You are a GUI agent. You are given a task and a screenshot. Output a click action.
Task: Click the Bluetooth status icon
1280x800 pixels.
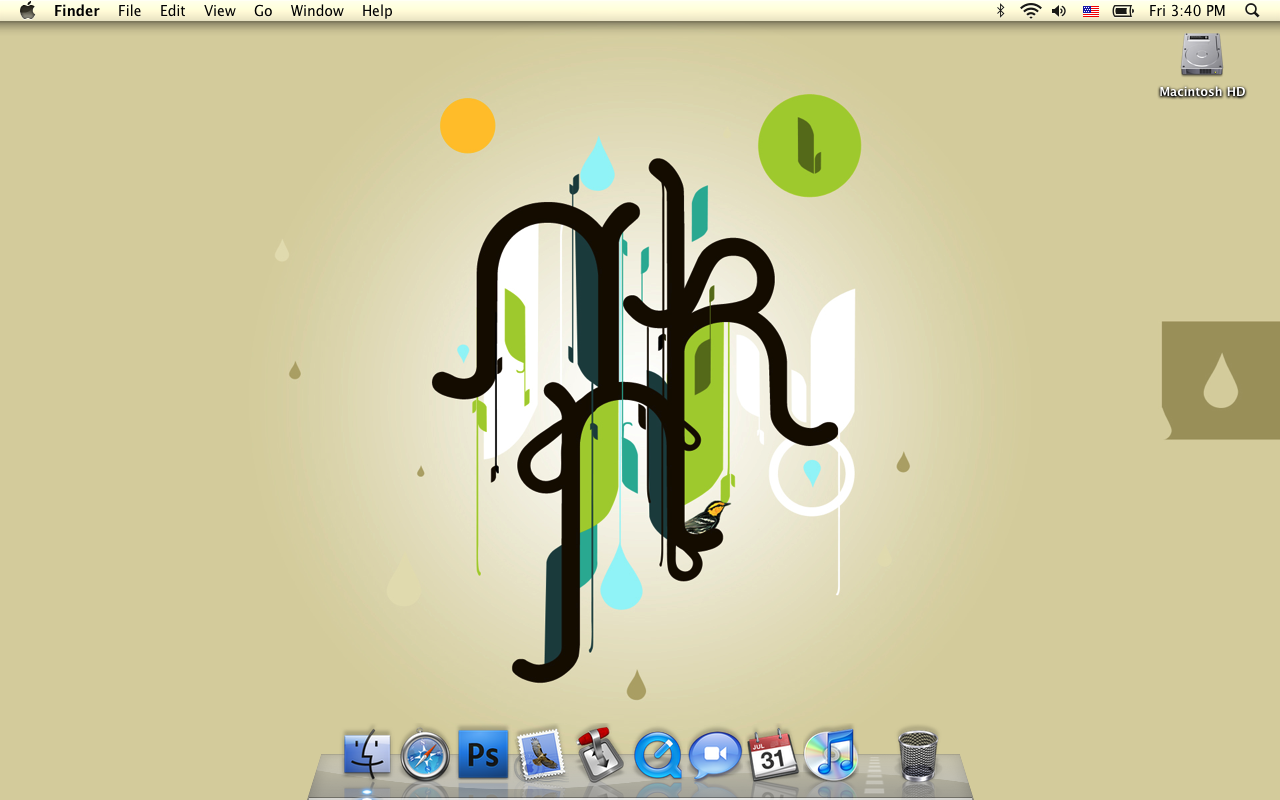(1000, 11)
